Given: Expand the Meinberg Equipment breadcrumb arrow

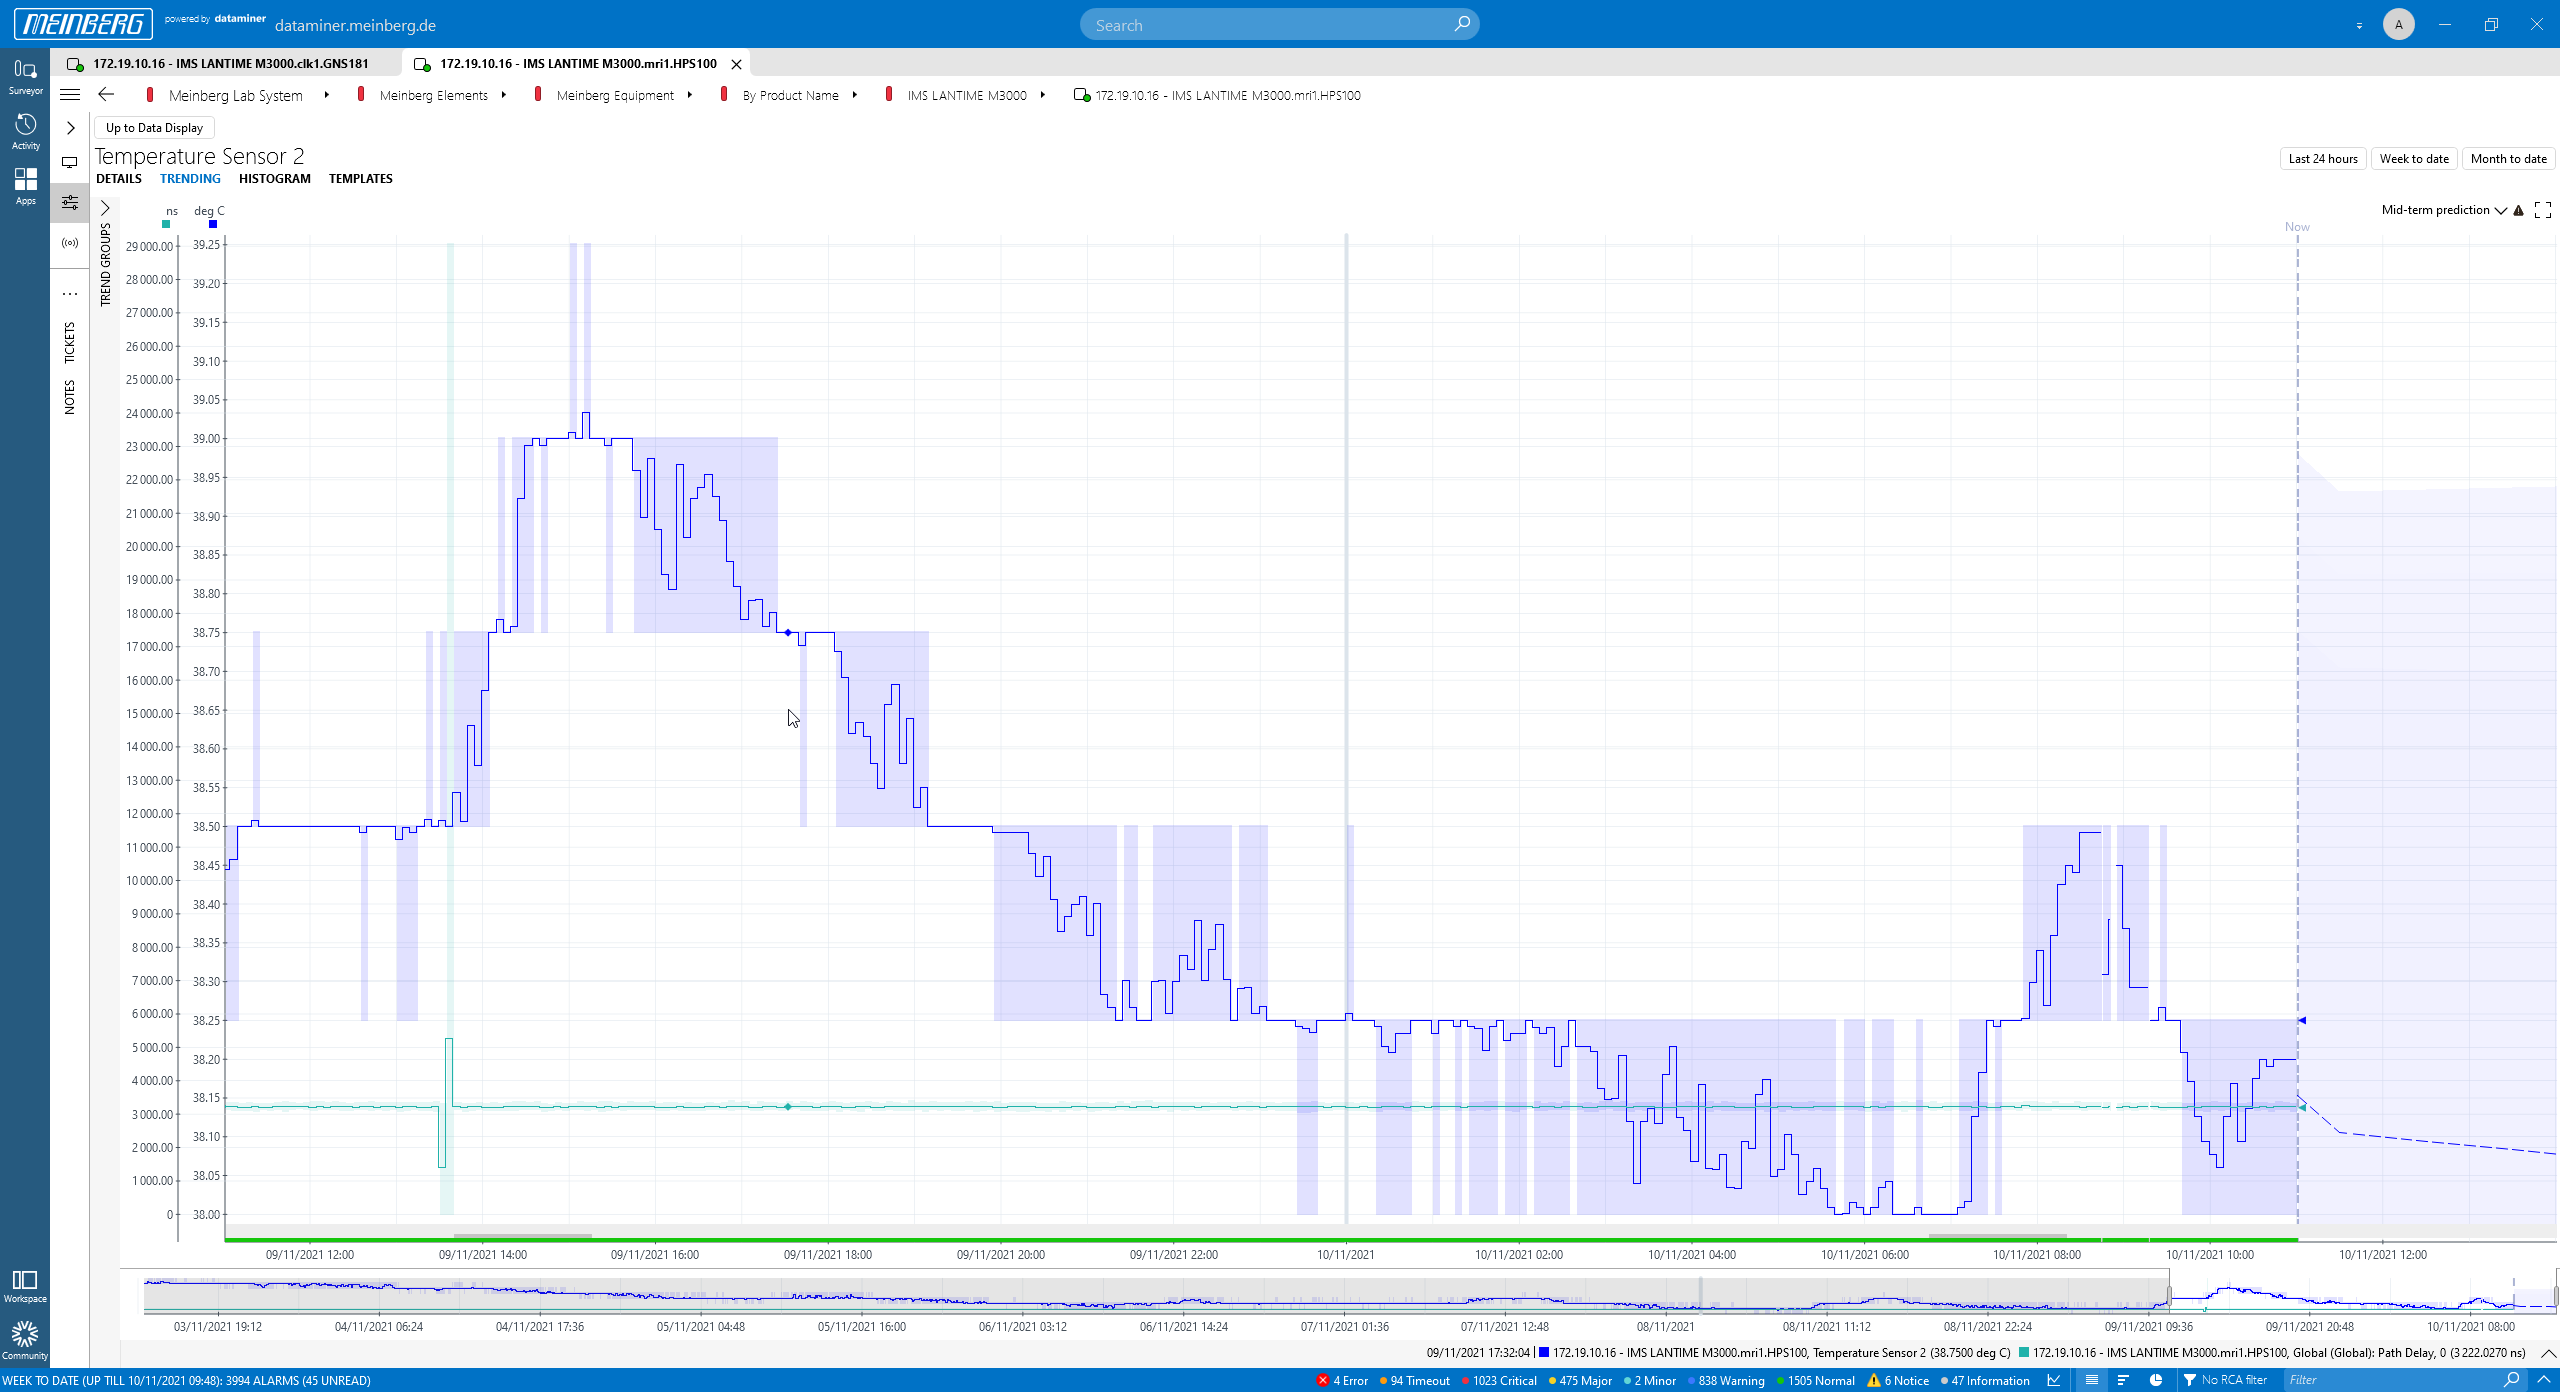Looking at the screenshot, I should tap(689, 95).
